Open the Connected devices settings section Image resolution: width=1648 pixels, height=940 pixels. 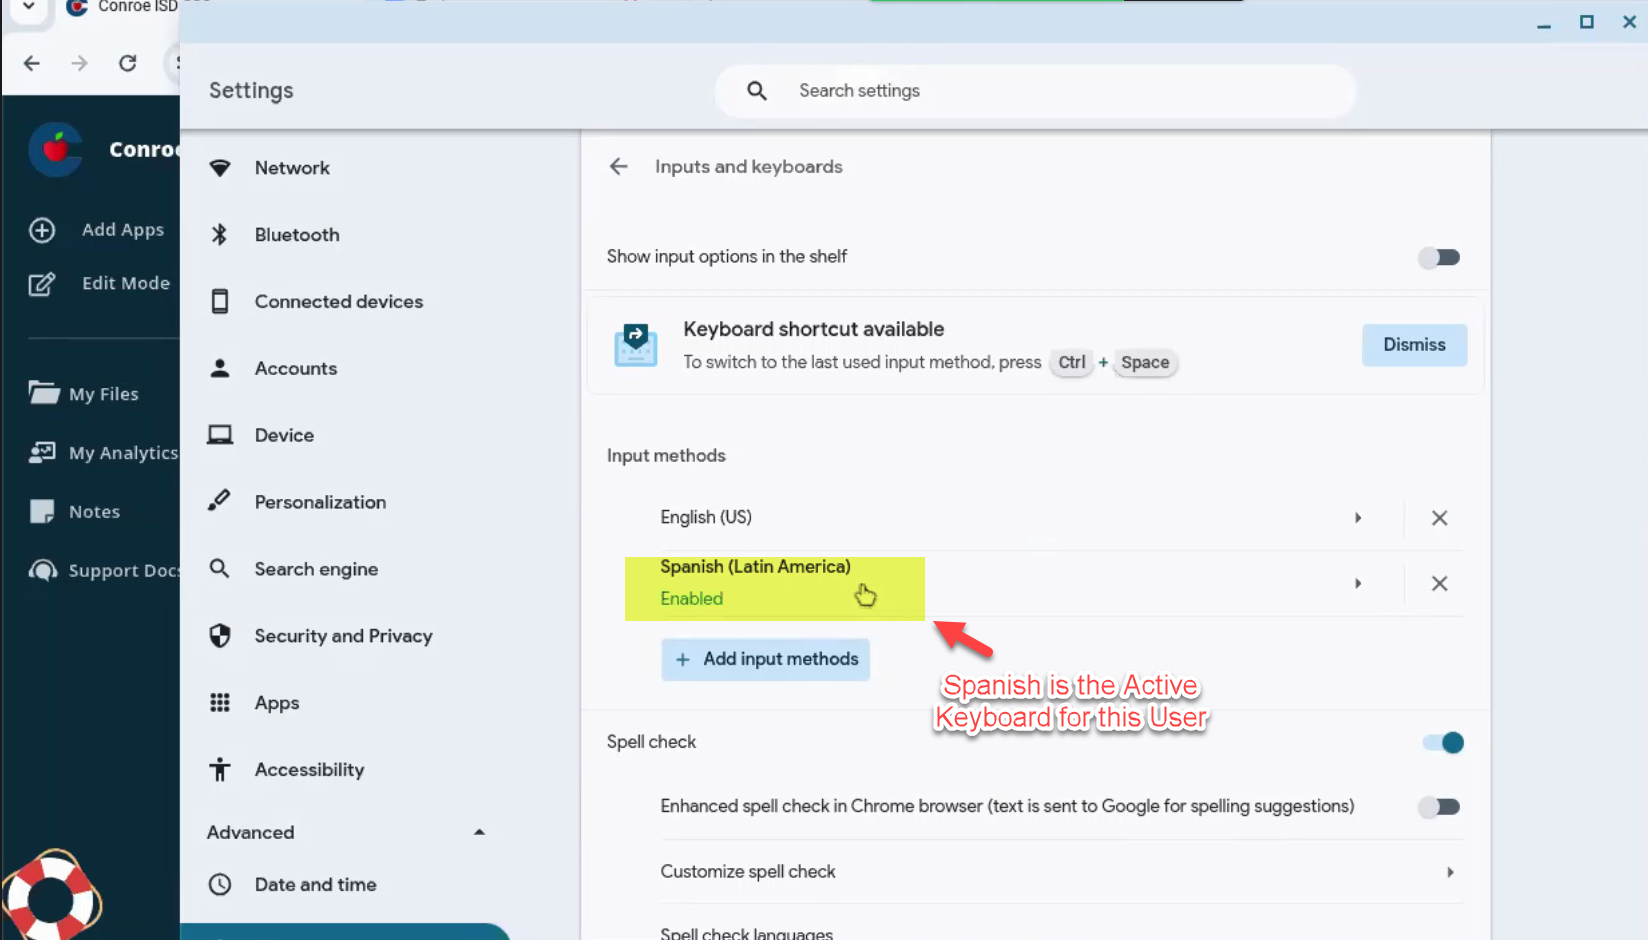[338, 302]
